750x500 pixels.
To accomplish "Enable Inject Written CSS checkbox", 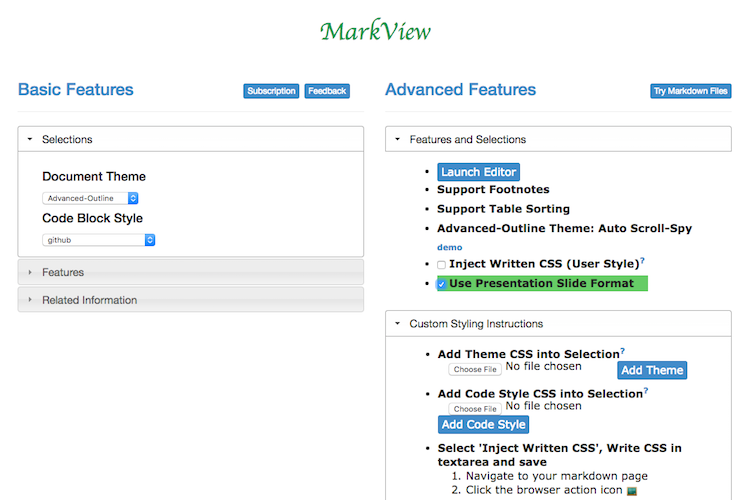I will point(441,265).
